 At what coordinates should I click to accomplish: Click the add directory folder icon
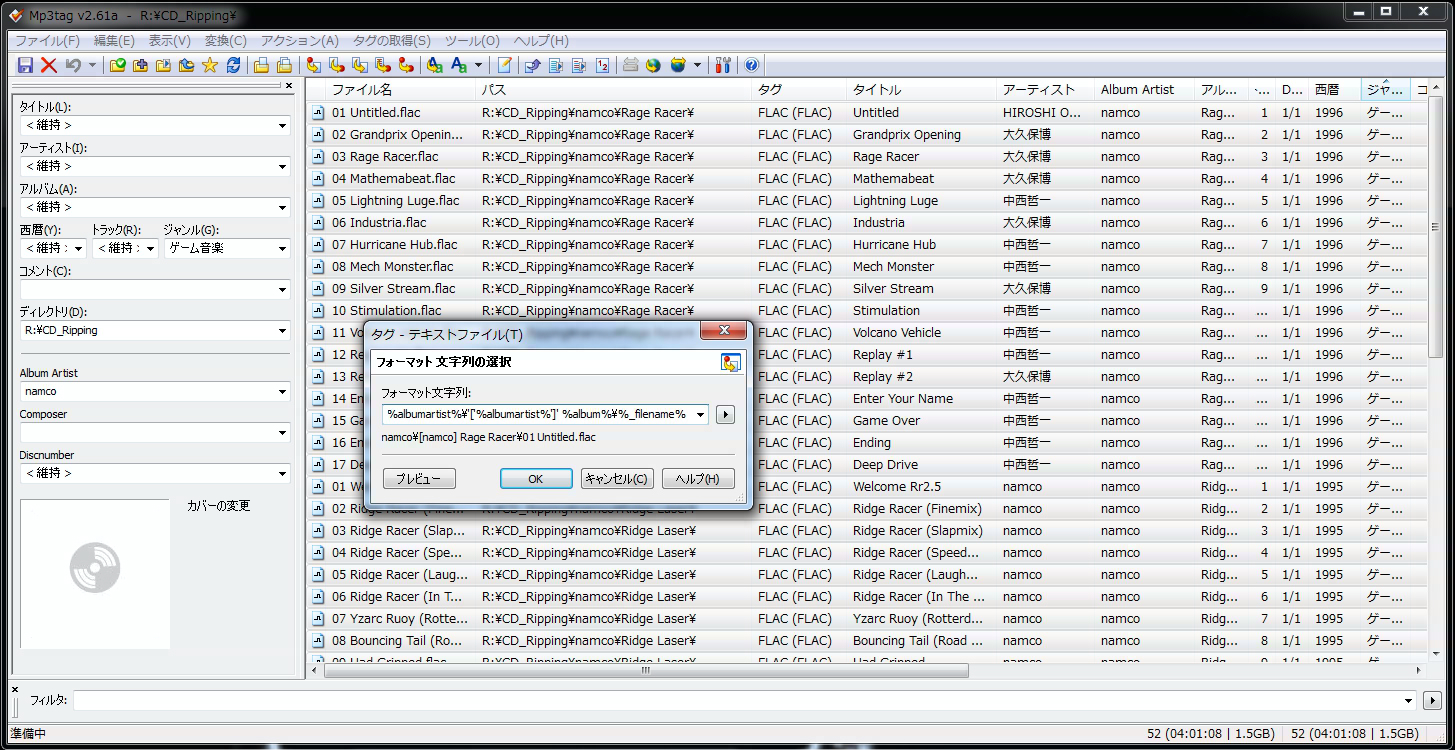pos(140,65)
